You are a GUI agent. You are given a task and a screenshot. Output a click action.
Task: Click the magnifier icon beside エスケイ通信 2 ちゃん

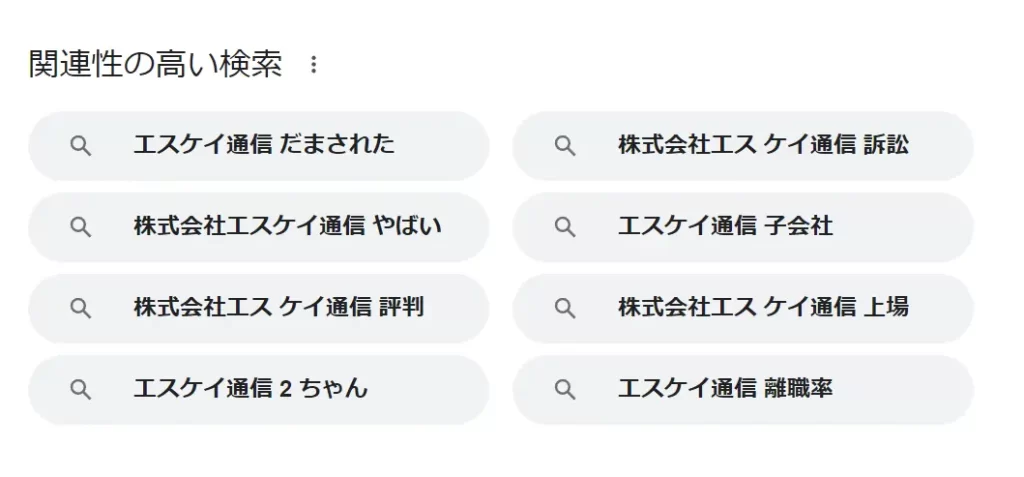81,389
